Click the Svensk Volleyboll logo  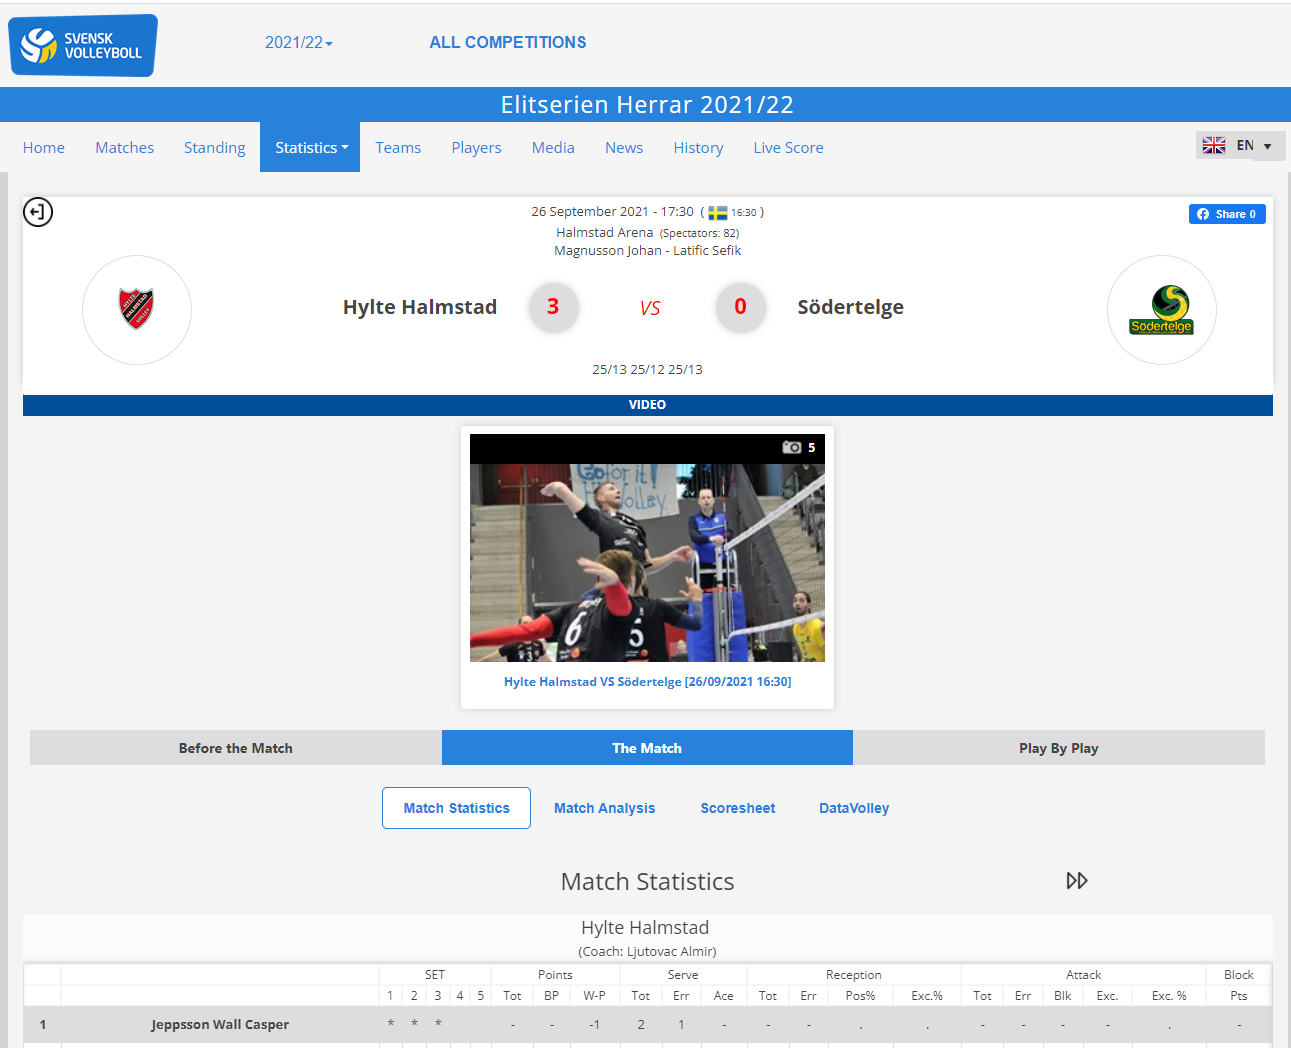click(83, 45)
